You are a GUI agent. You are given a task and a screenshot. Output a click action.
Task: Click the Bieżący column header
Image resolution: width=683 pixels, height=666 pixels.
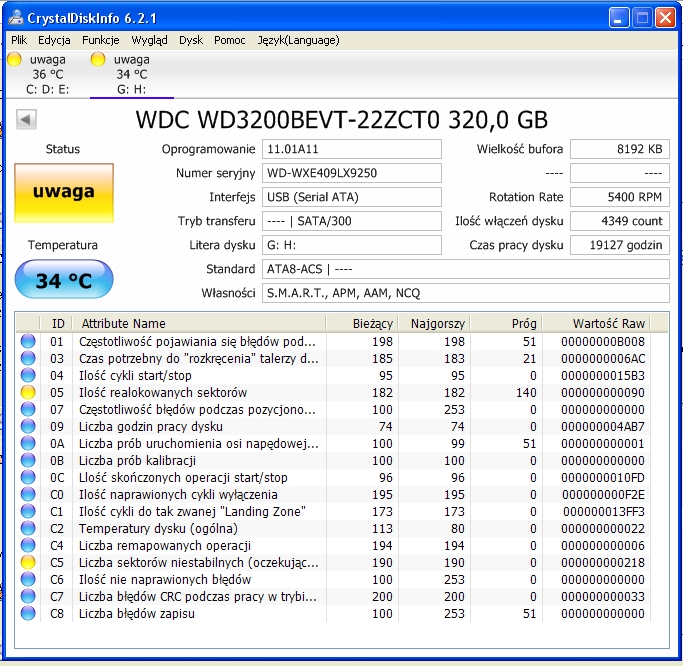pyautogui.click(x=362, y=323)
